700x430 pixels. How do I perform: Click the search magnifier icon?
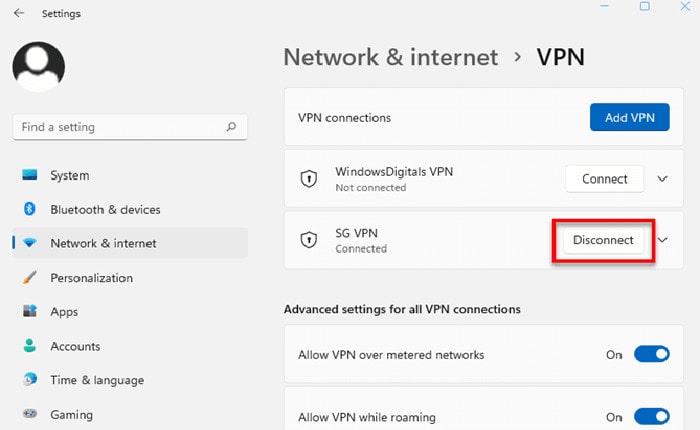[231, 127]
